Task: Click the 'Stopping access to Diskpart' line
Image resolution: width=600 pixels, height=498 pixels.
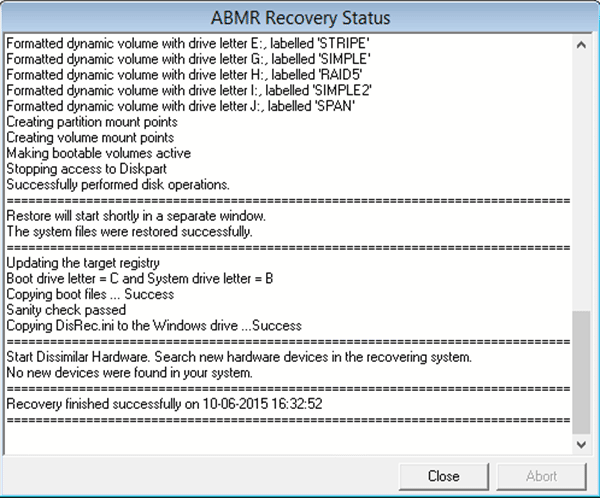Action: click(86, 169)
